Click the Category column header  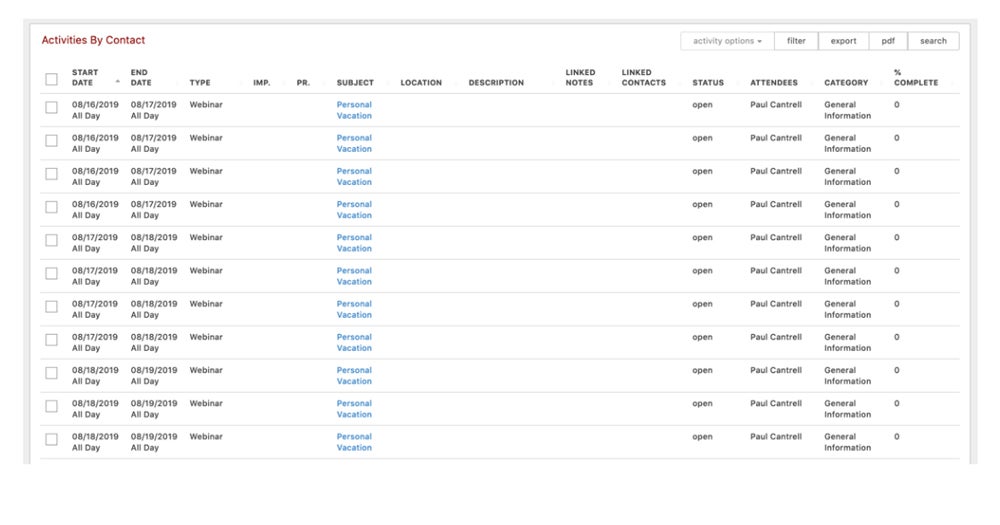click(846, 83)
